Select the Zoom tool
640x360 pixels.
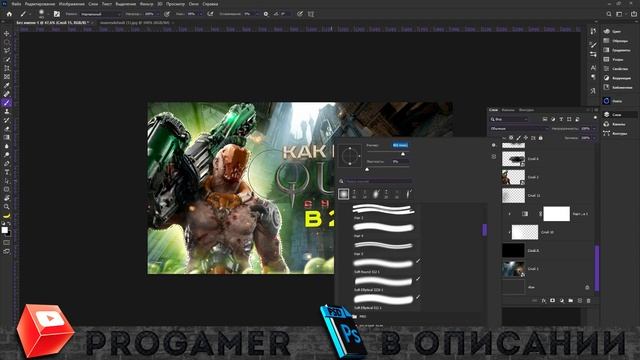click(7, 207)
